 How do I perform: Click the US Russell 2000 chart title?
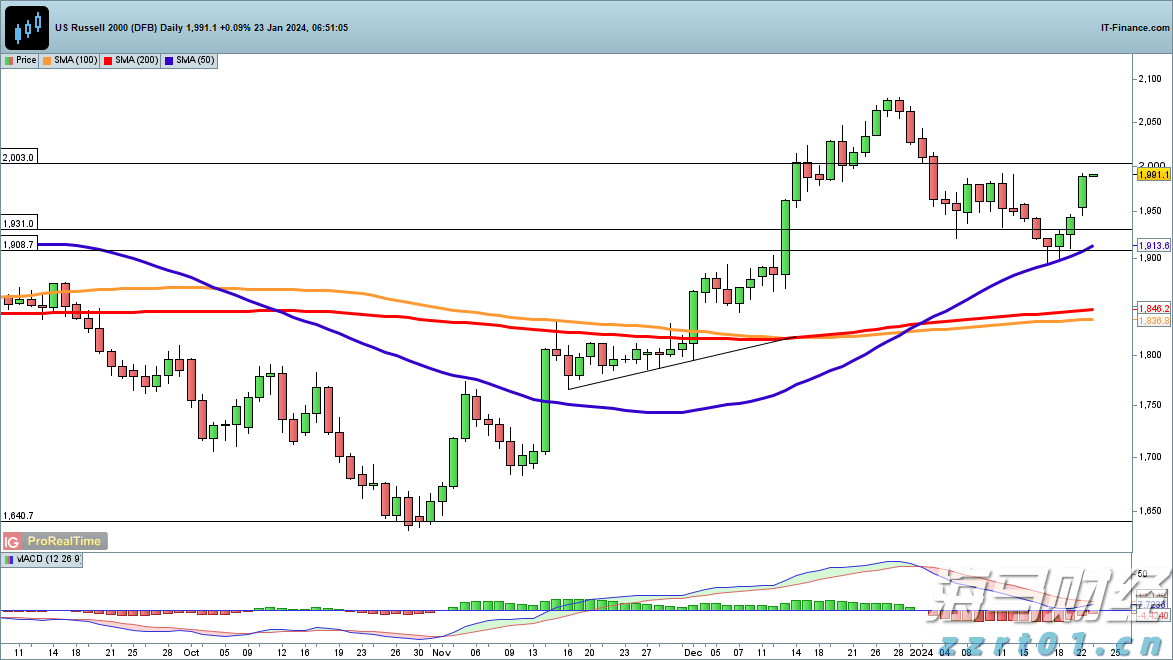pyautogui.click(x=200, y=28)
